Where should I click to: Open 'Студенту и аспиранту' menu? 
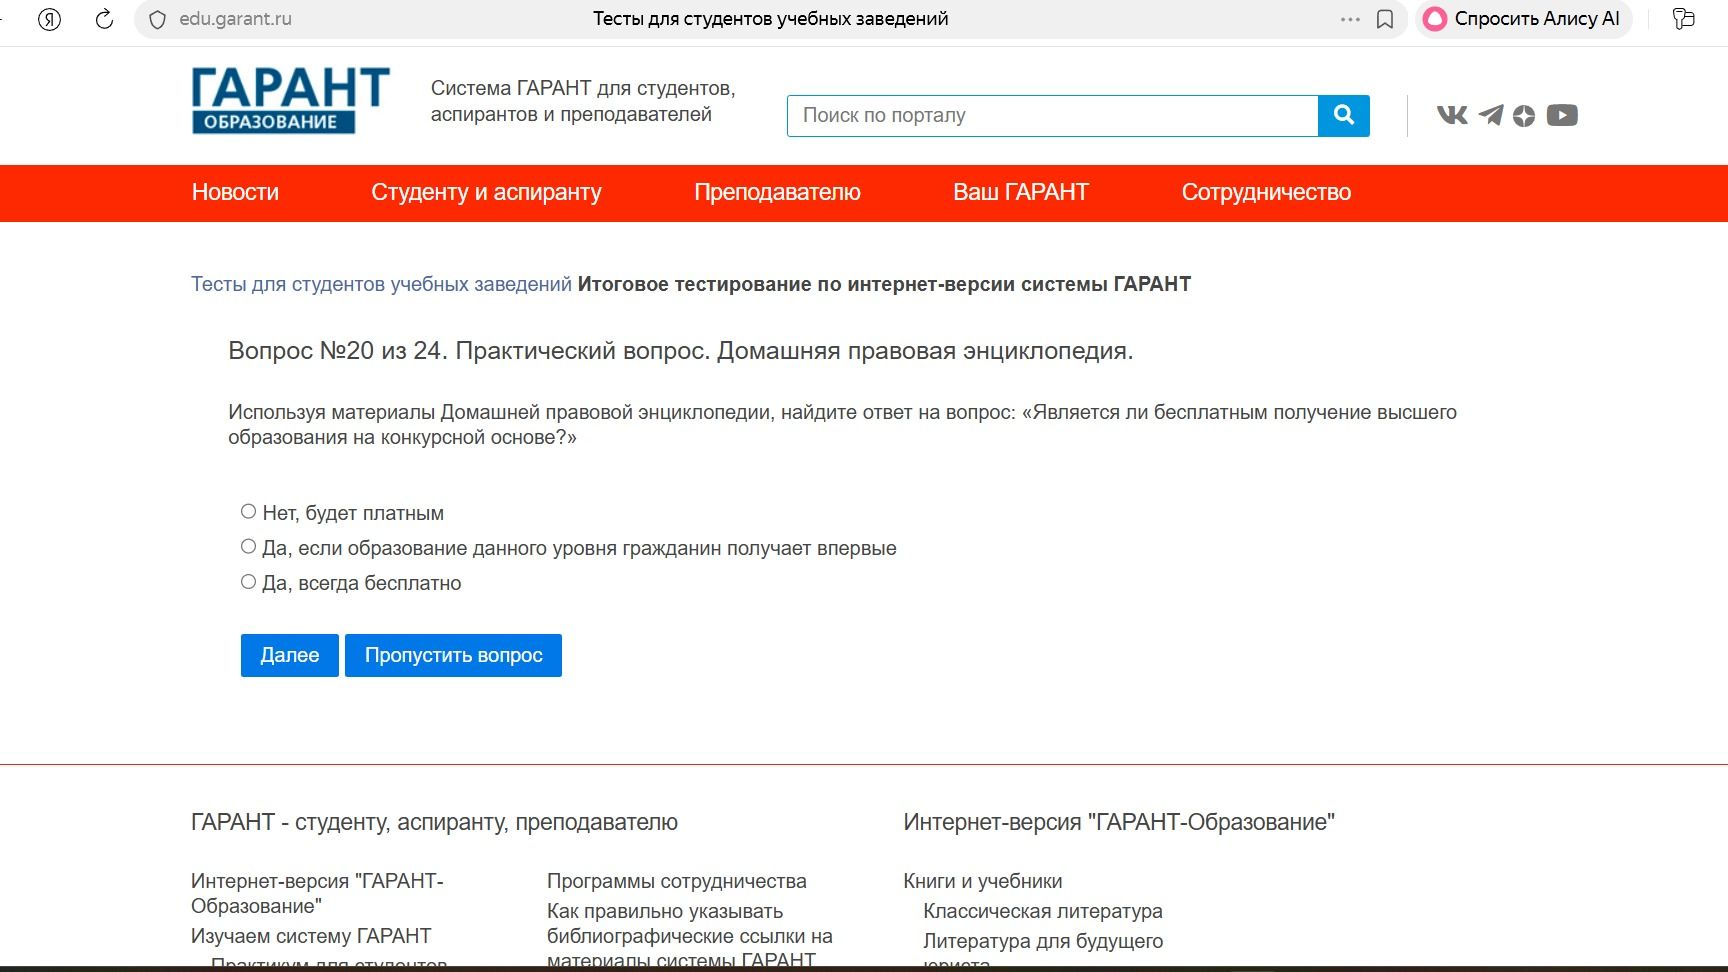[x=486, y=192]
